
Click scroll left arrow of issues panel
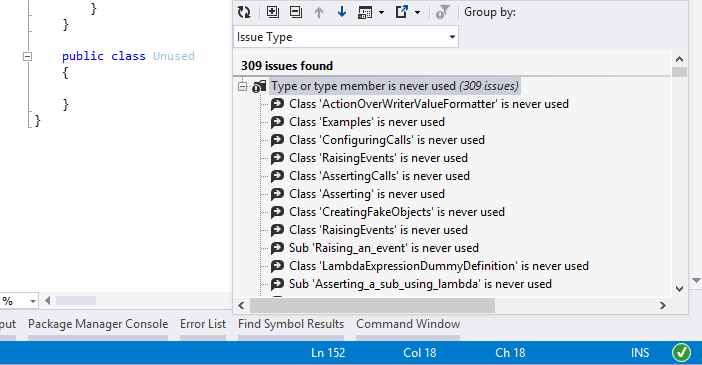coord(241,305)
